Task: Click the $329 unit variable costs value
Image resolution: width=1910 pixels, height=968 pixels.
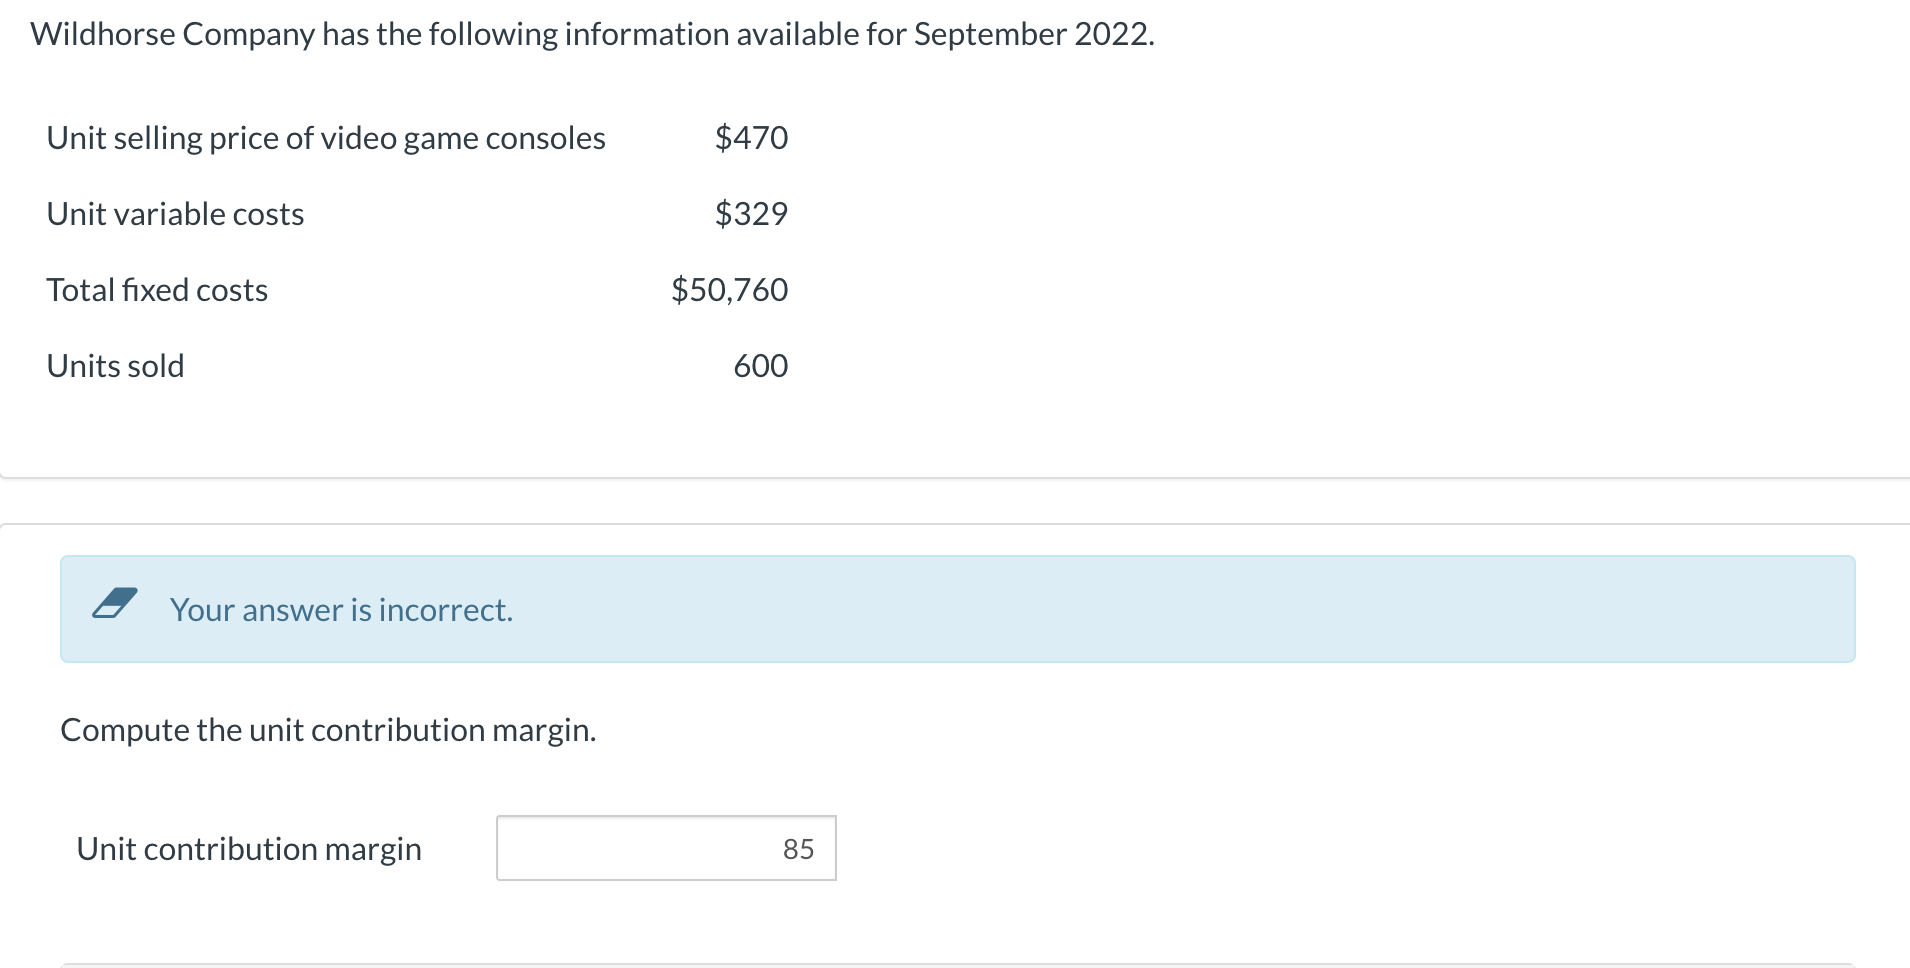Action: [x=751, y=214]
